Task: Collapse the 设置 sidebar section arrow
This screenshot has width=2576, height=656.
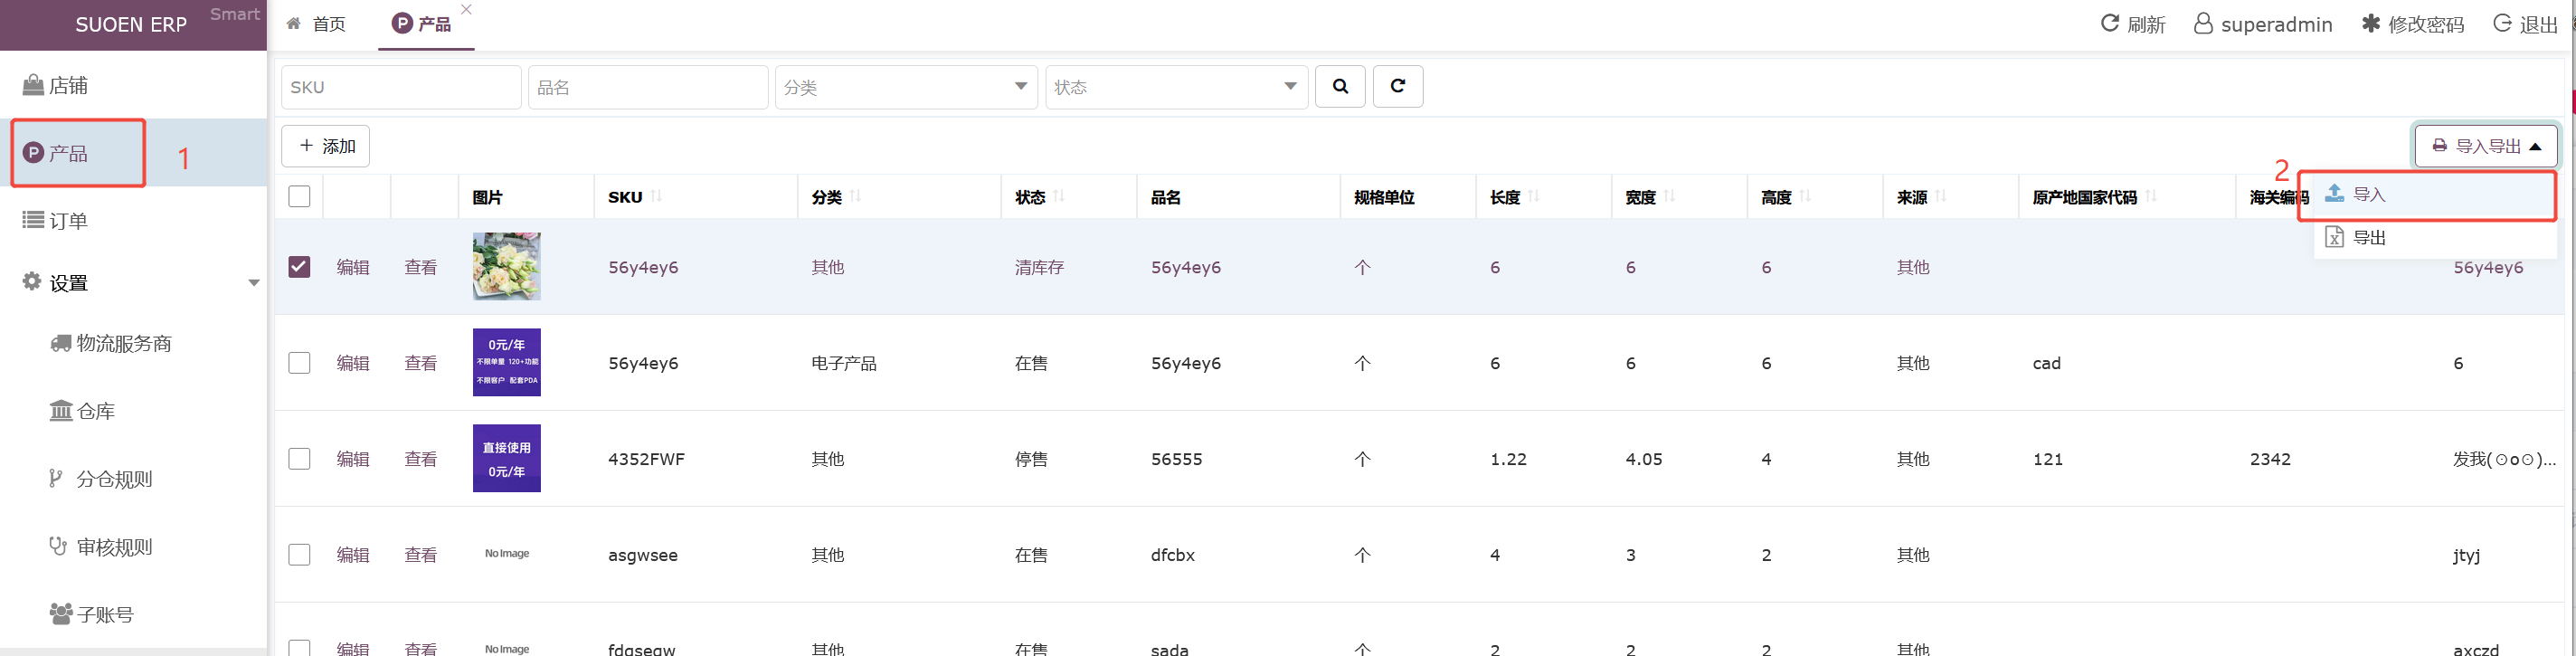Action: (254, 283)
